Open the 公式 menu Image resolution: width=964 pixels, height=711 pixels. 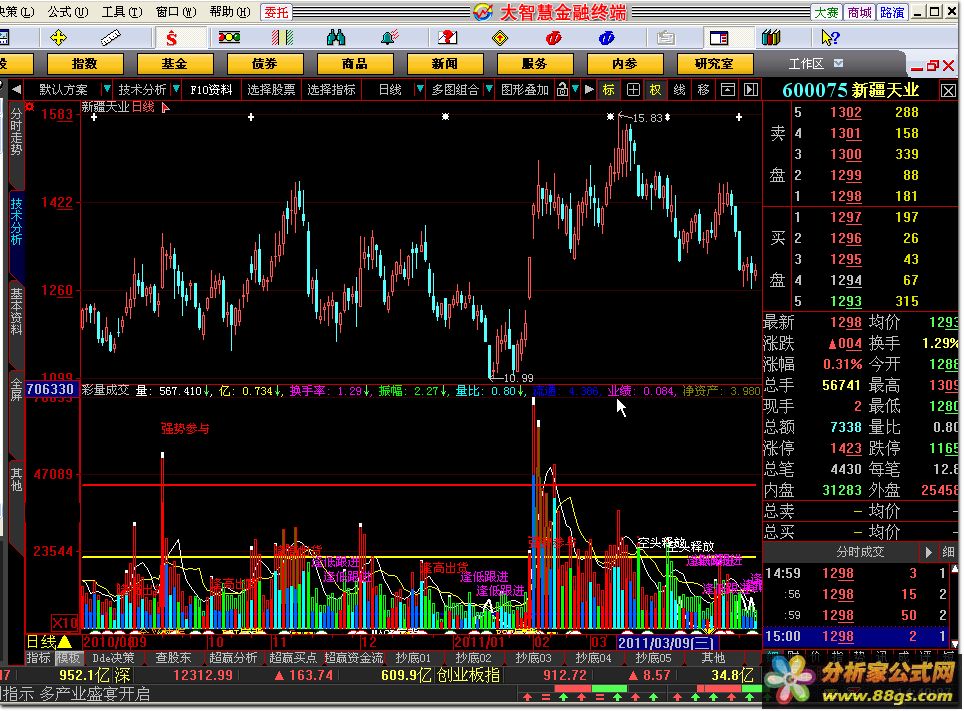[x=68, y=12]
